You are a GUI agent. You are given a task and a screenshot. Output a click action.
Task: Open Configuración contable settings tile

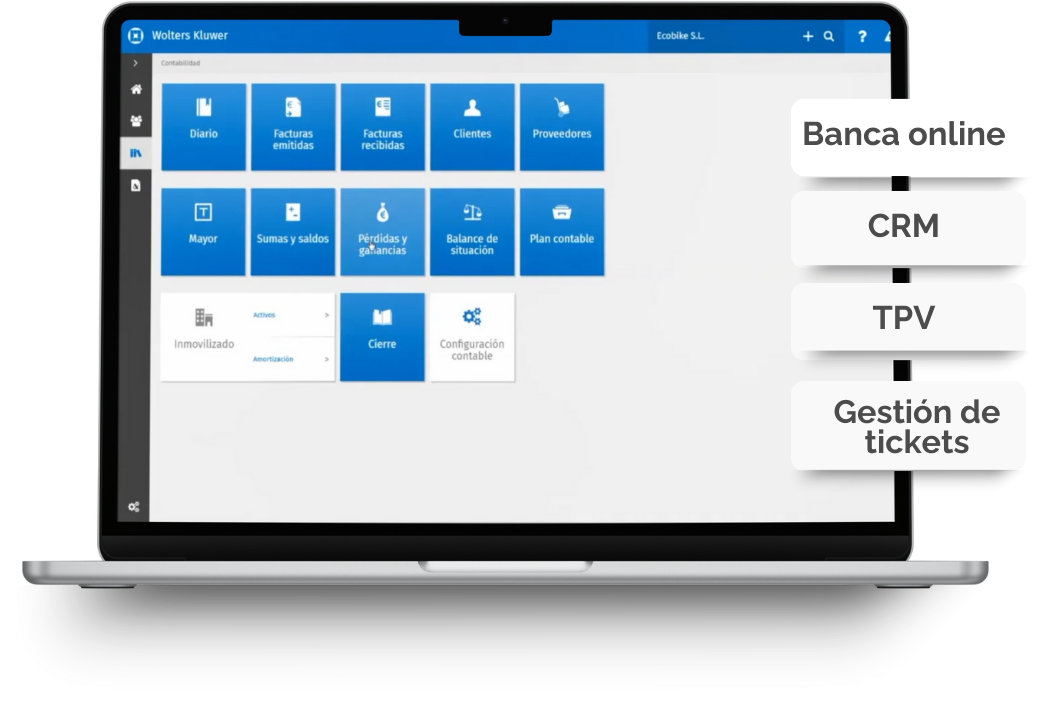(x=472, y=336)
